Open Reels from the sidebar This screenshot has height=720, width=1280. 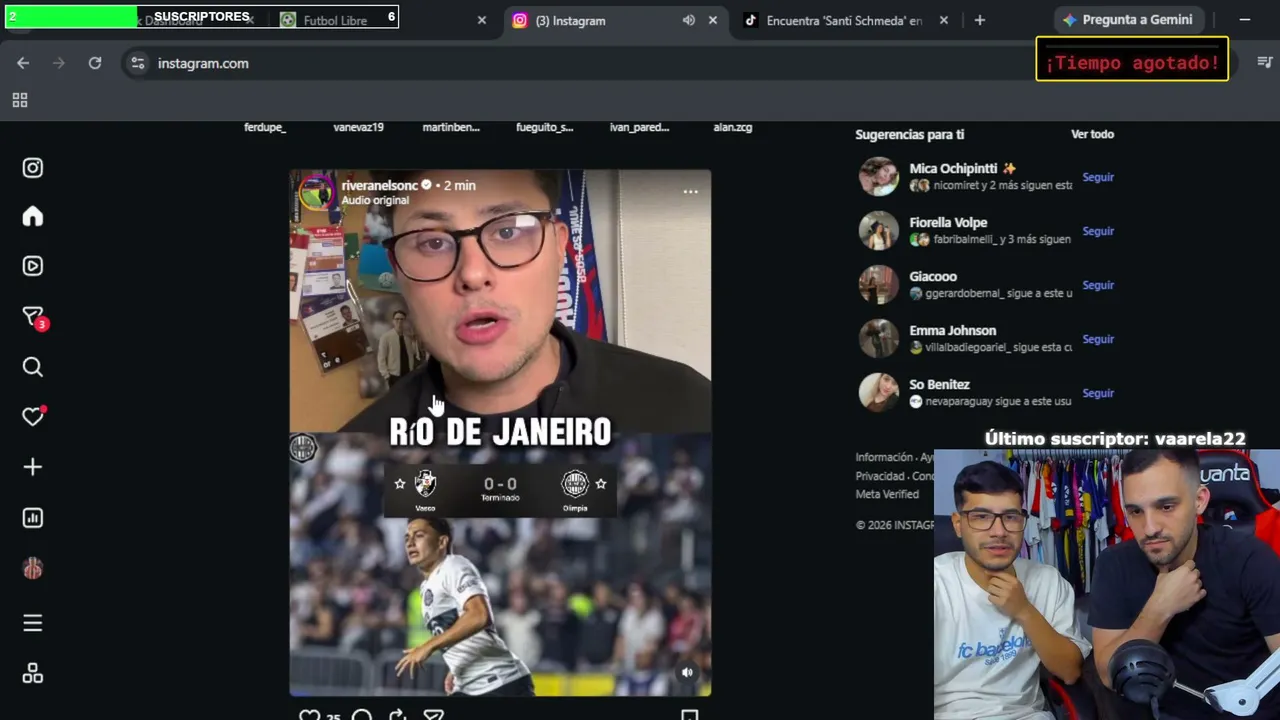pyautogui.click(x=33, y=266)
